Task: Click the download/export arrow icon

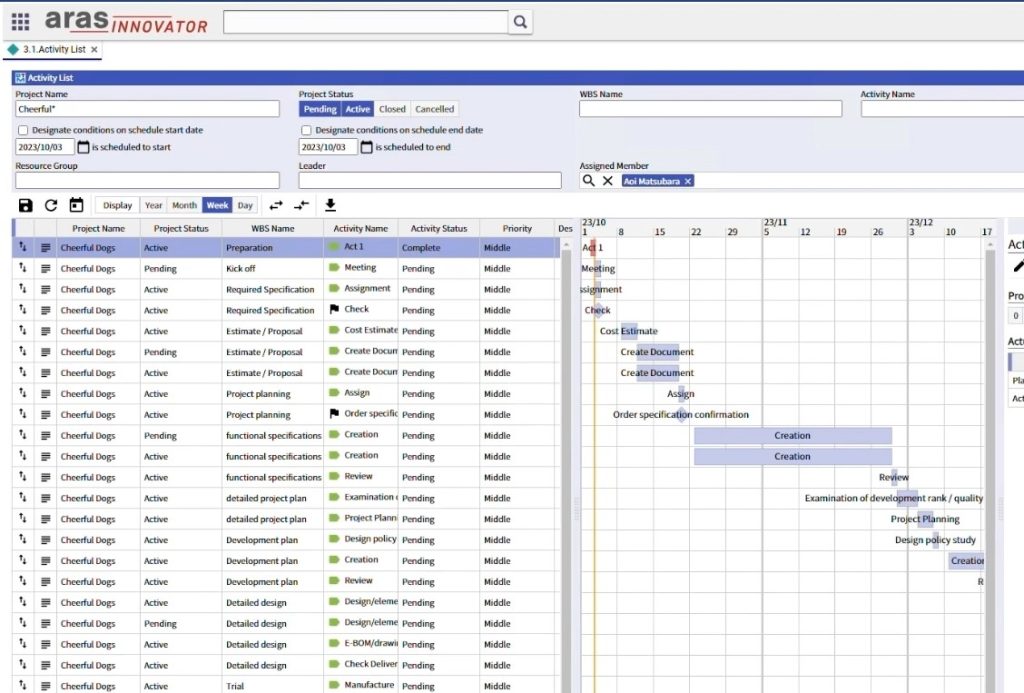Action: (330, 205)
